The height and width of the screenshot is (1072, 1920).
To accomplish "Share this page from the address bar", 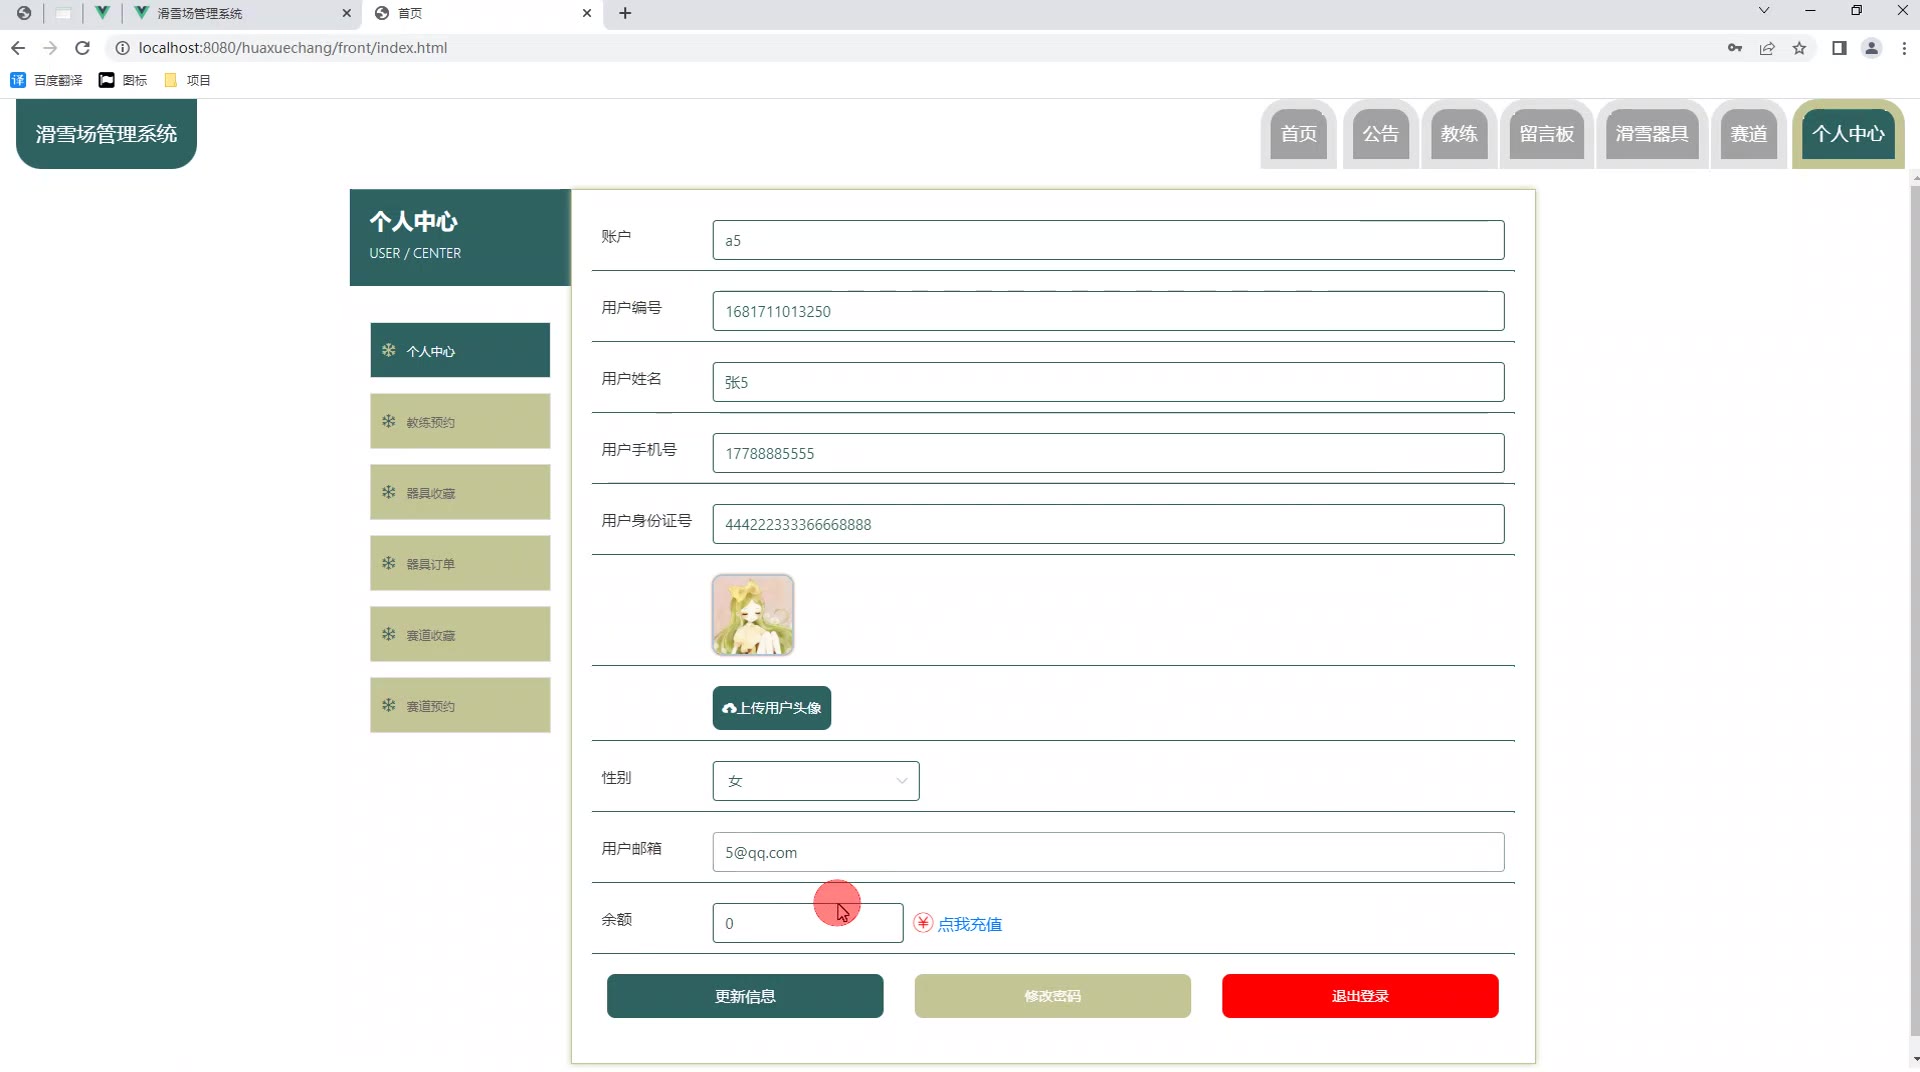I will click(1767, 48).
